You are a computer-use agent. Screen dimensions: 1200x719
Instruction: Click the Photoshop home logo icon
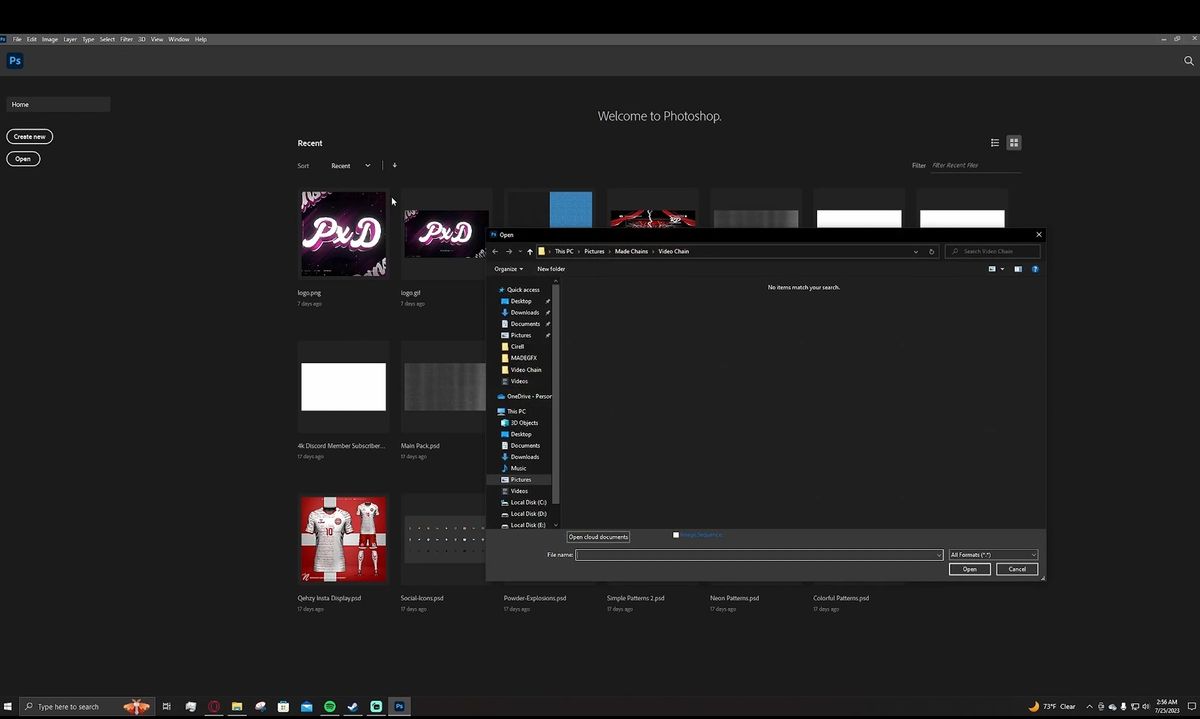click(x=15, y=61)
